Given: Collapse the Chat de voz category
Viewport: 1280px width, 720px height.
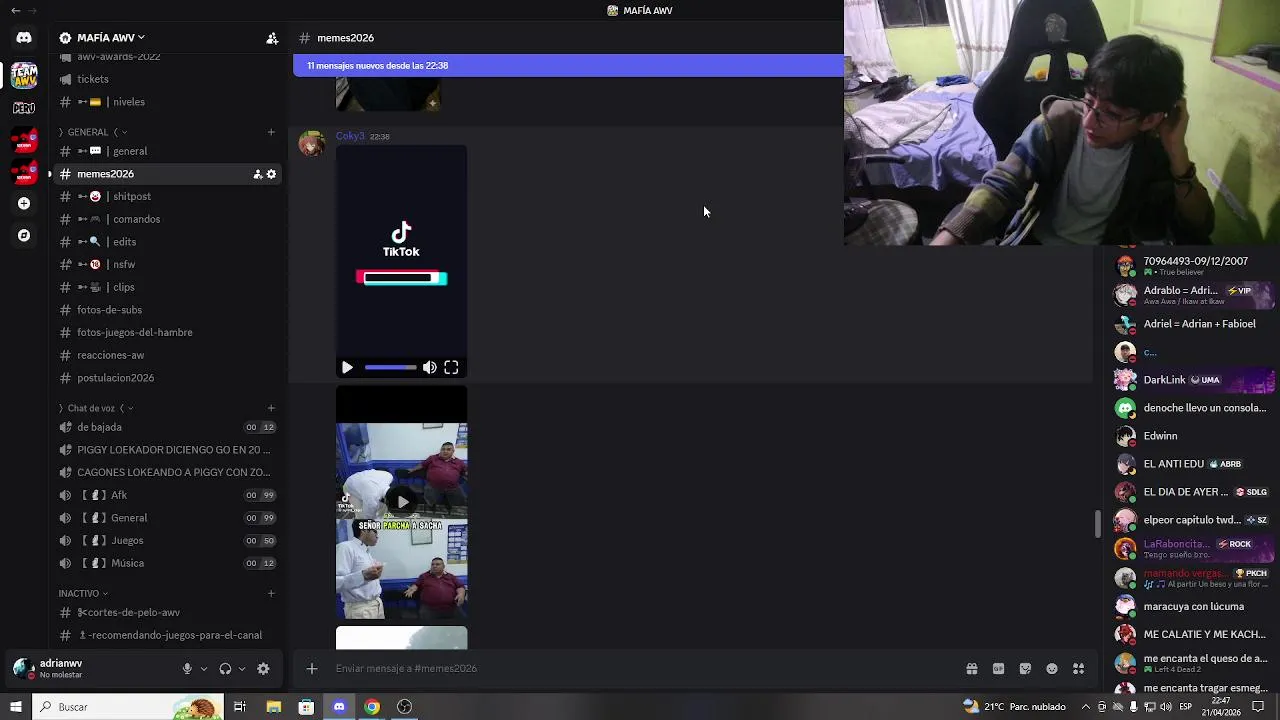Looking at the screenshot, I should [x=96, y=408].
